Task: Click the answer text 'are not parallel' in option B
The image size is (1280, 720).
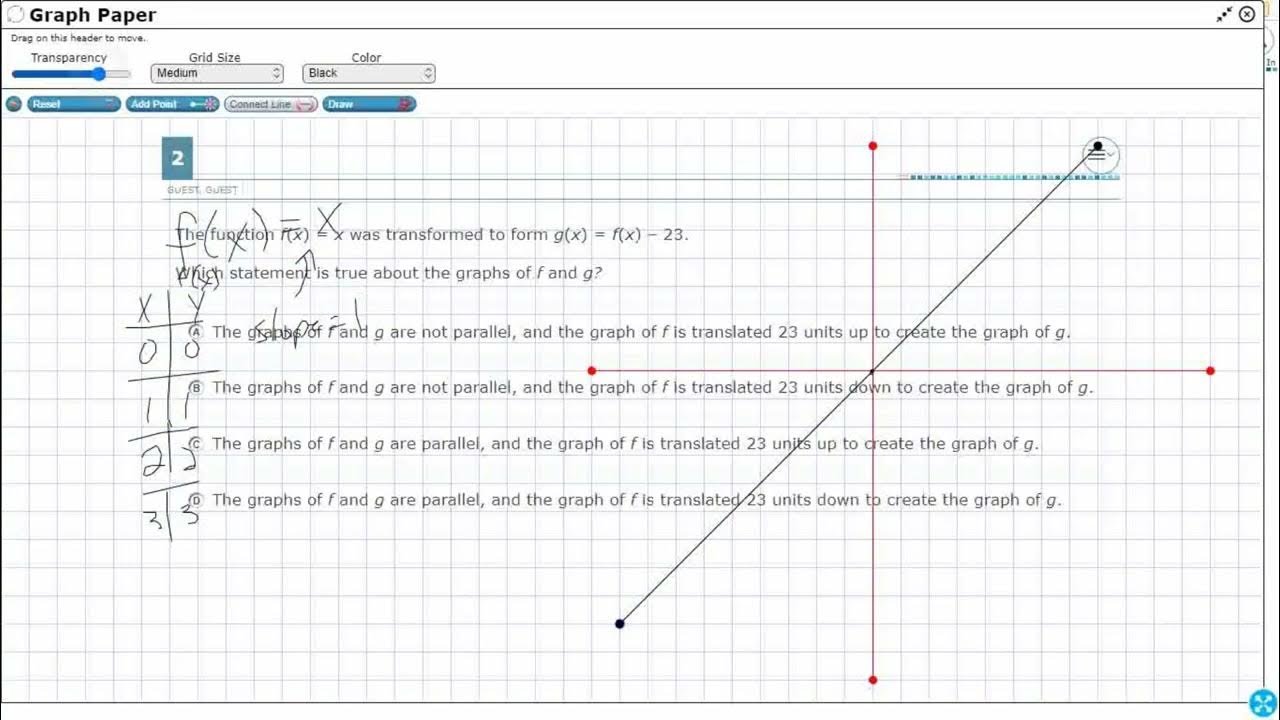Action: tap(453, 388)
